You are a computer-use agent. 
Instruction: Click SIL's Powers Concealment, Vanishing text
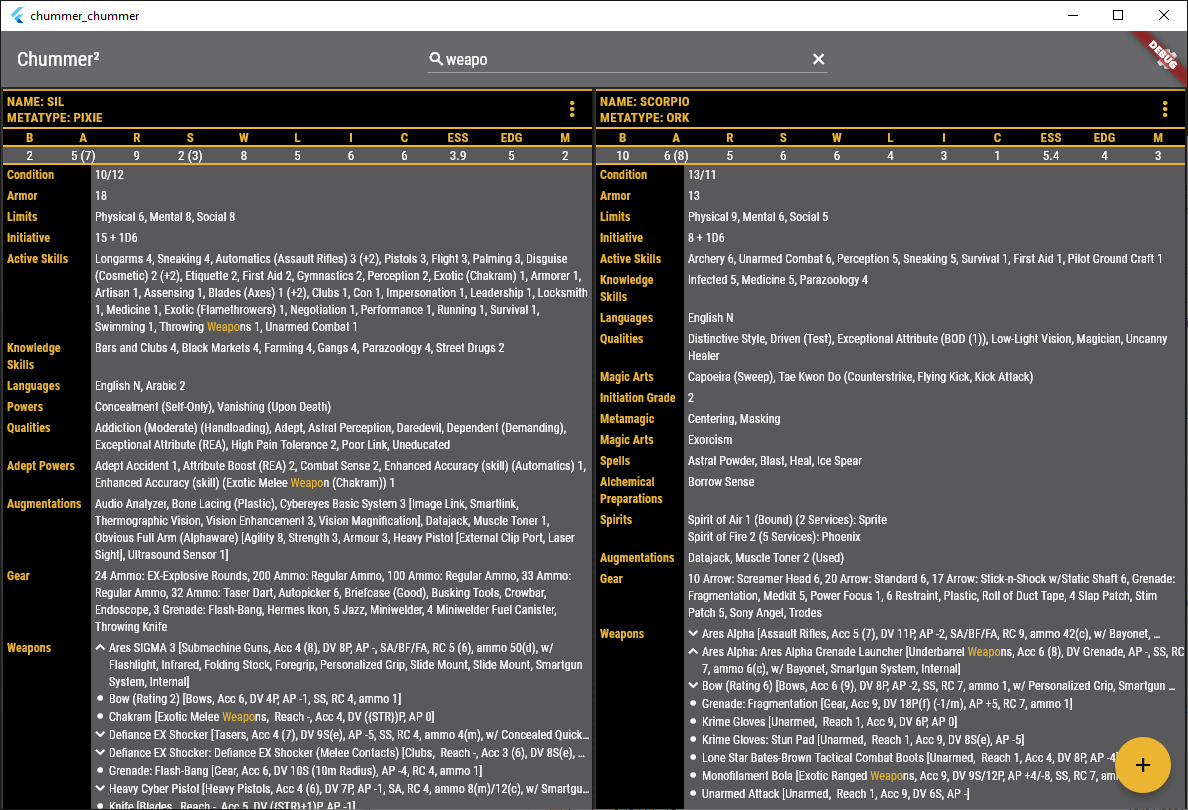[x=213, y=407]
